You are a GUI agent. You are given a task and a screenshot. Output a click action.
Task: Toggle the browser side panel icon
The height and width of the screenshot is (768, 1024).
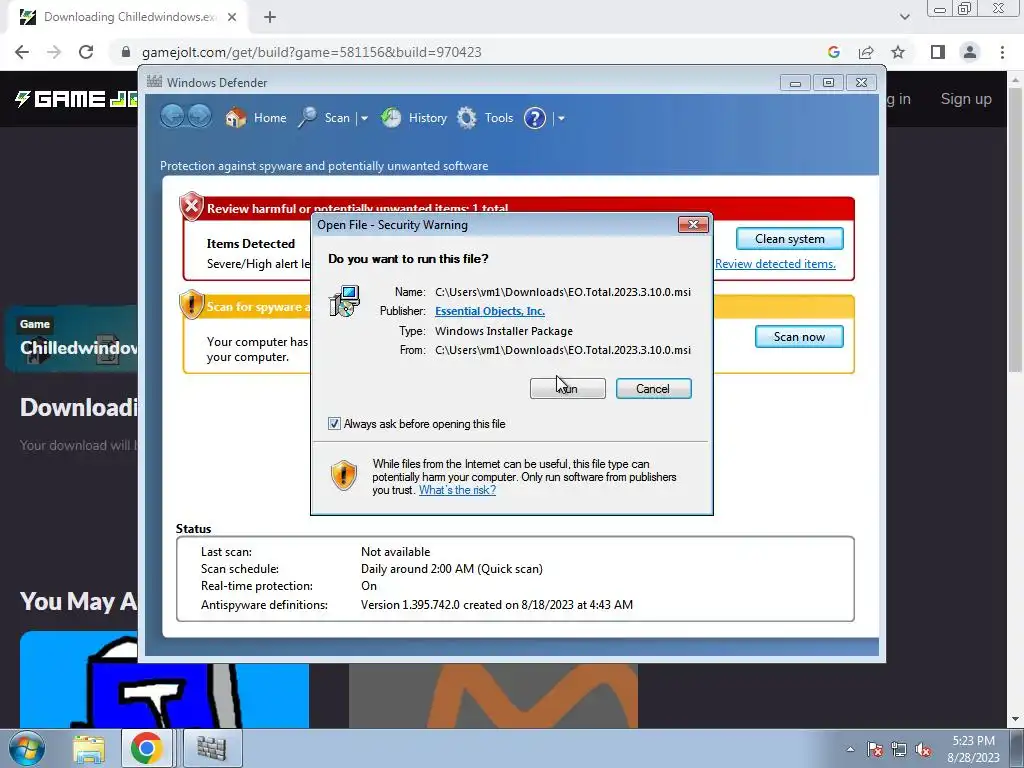[938, 52]
